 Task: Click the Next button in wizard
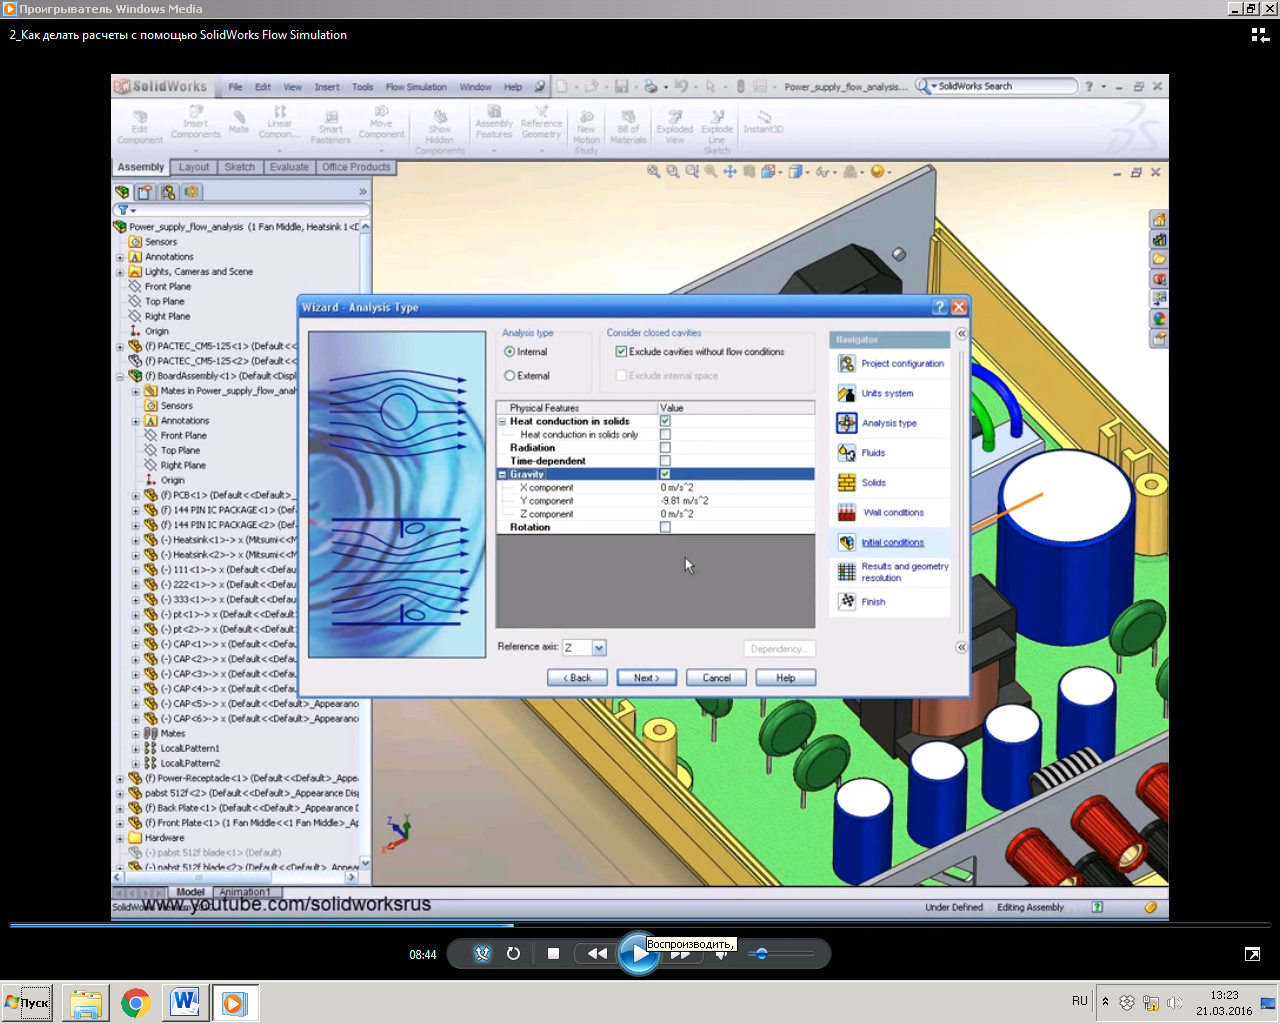646,678
